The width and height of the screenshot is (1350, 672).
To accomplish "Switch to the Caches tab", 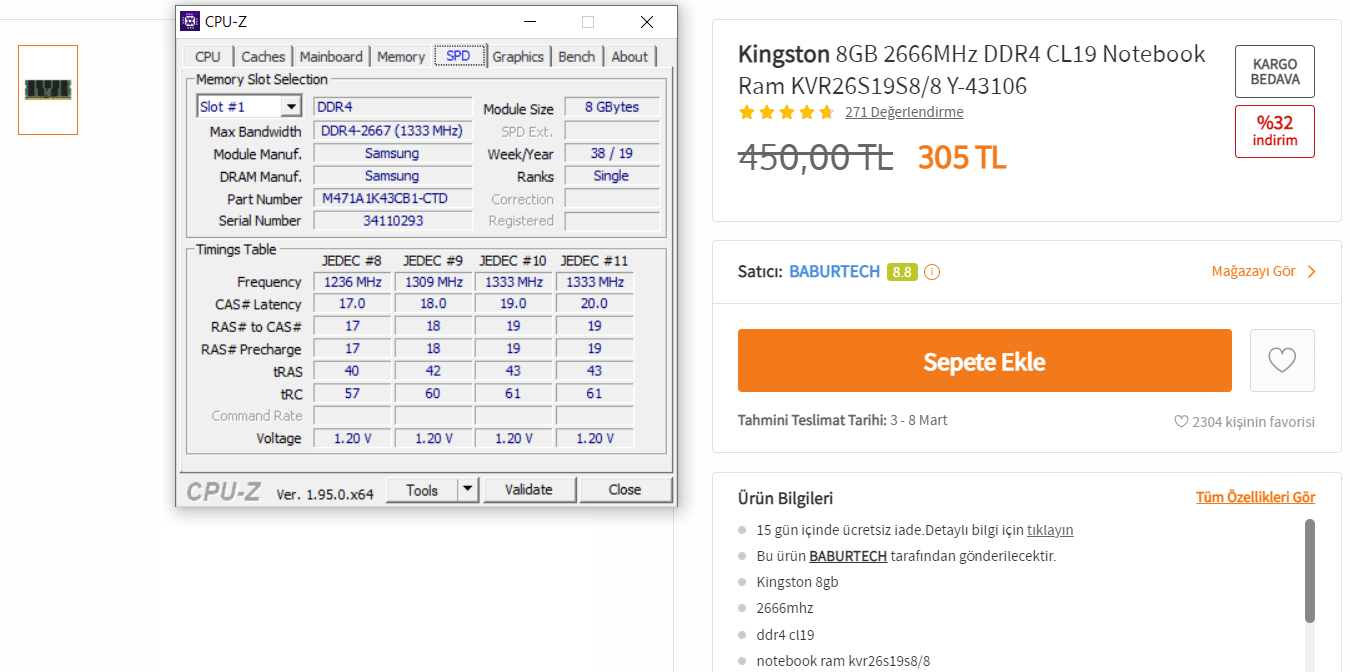I will click(x=263, y=57).
